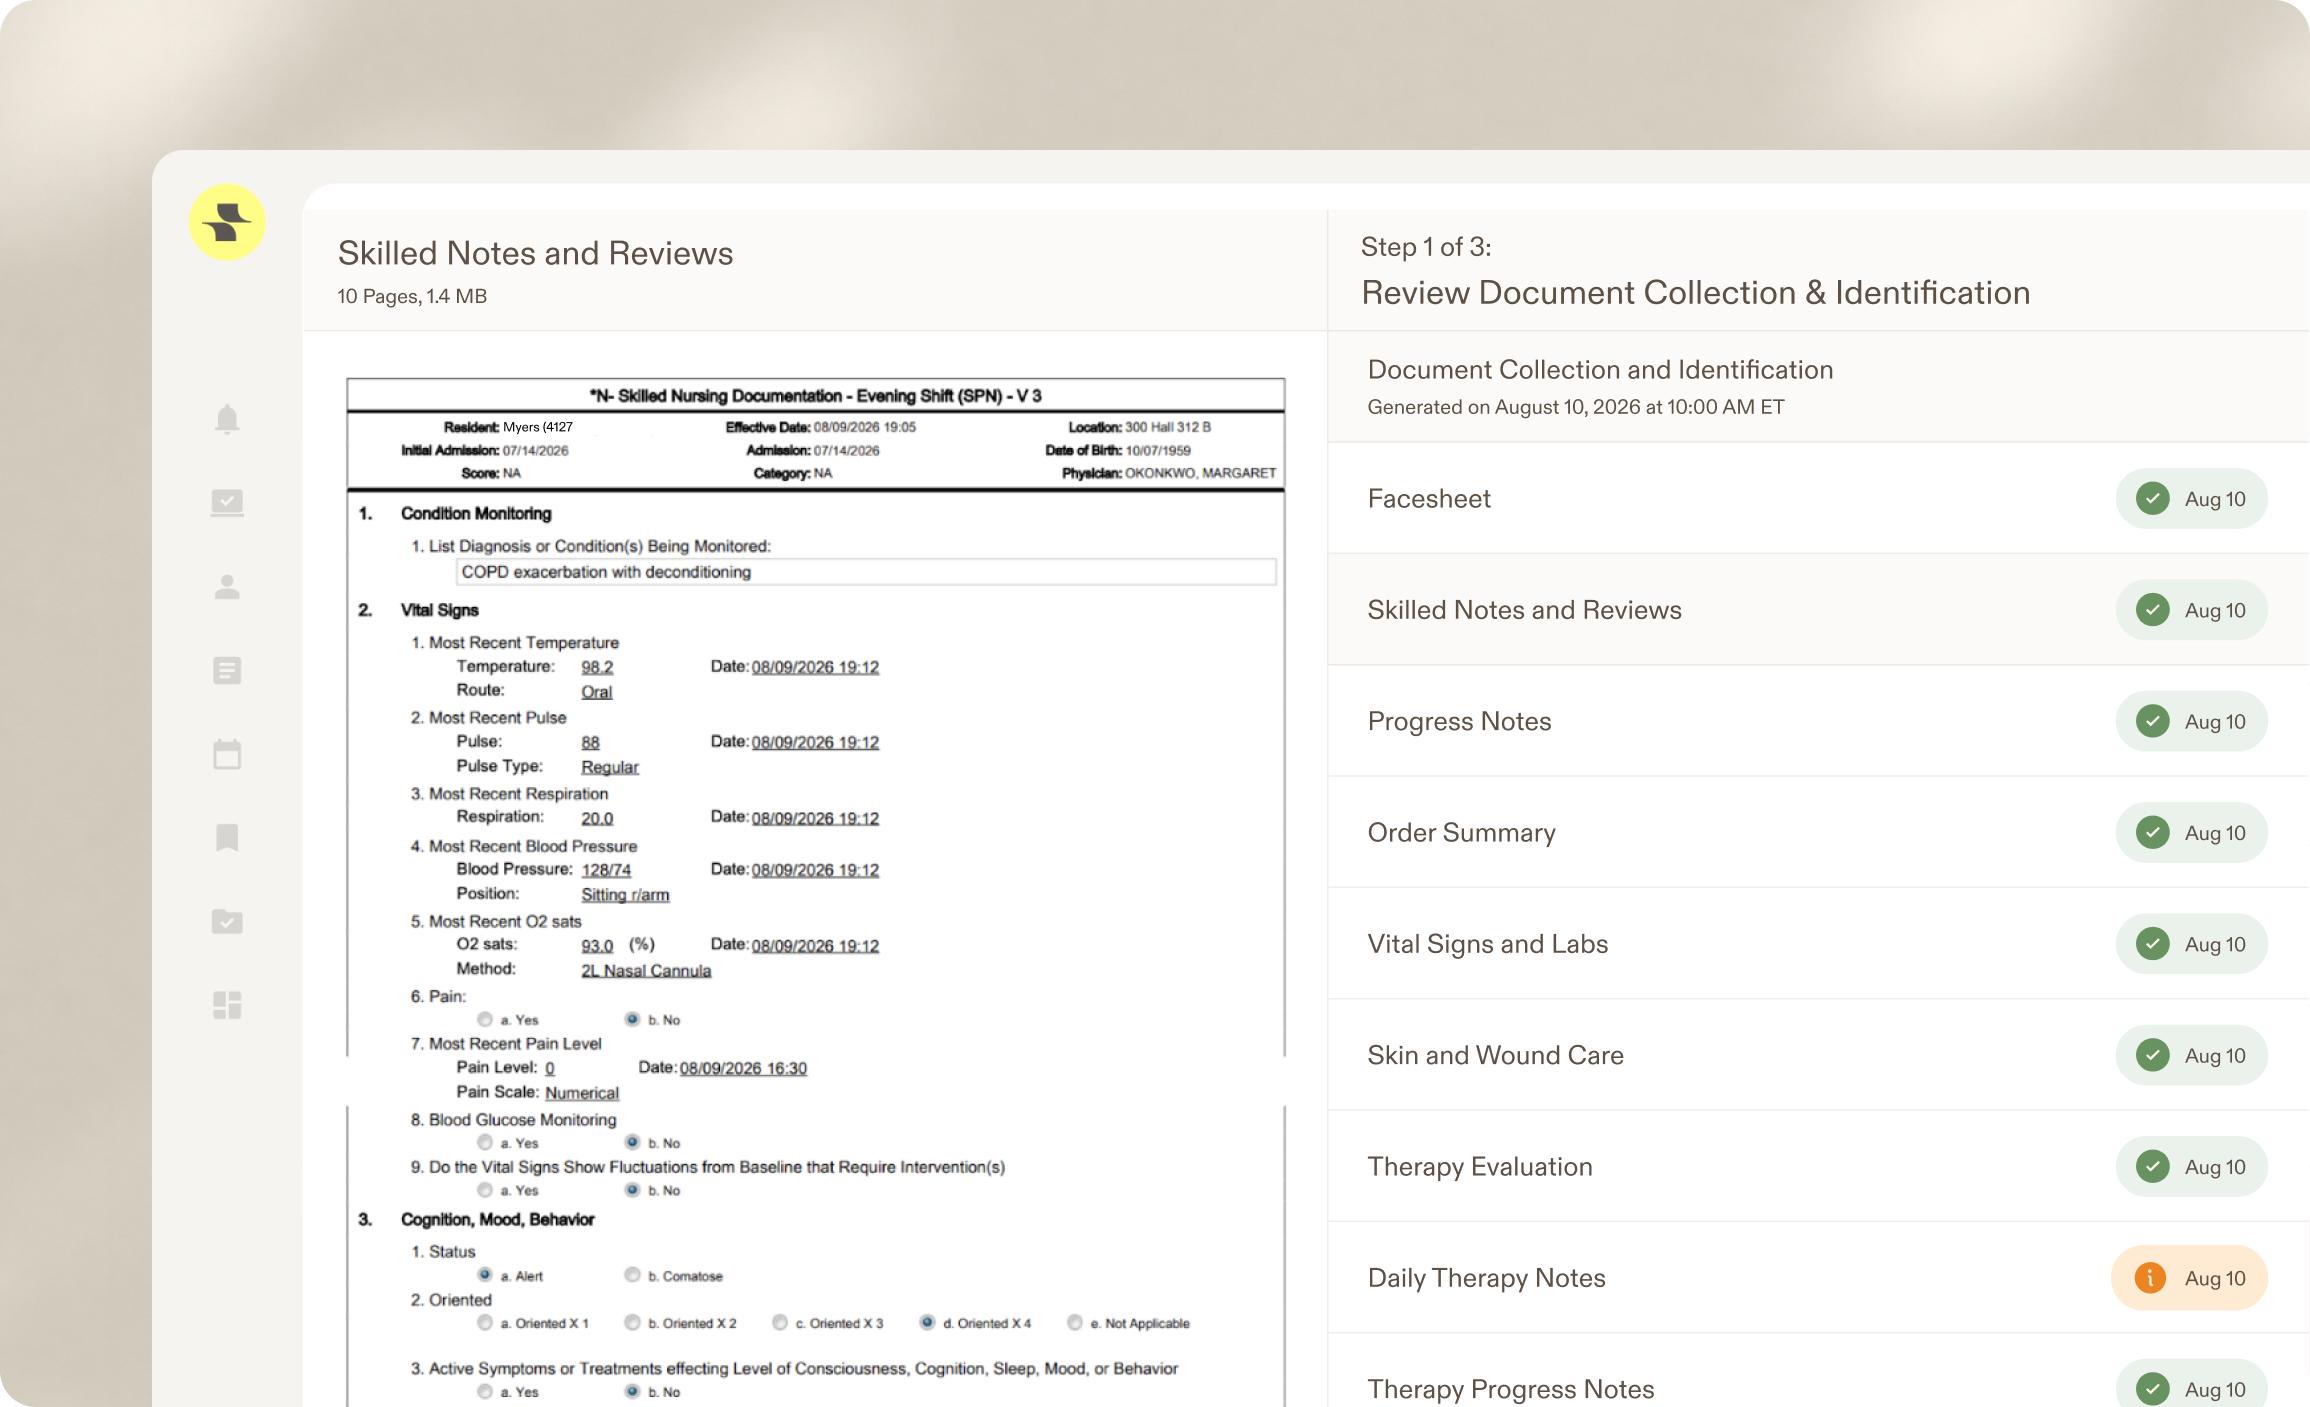
Task: Open the documents sidebar icon
Action: pos(227,670)
